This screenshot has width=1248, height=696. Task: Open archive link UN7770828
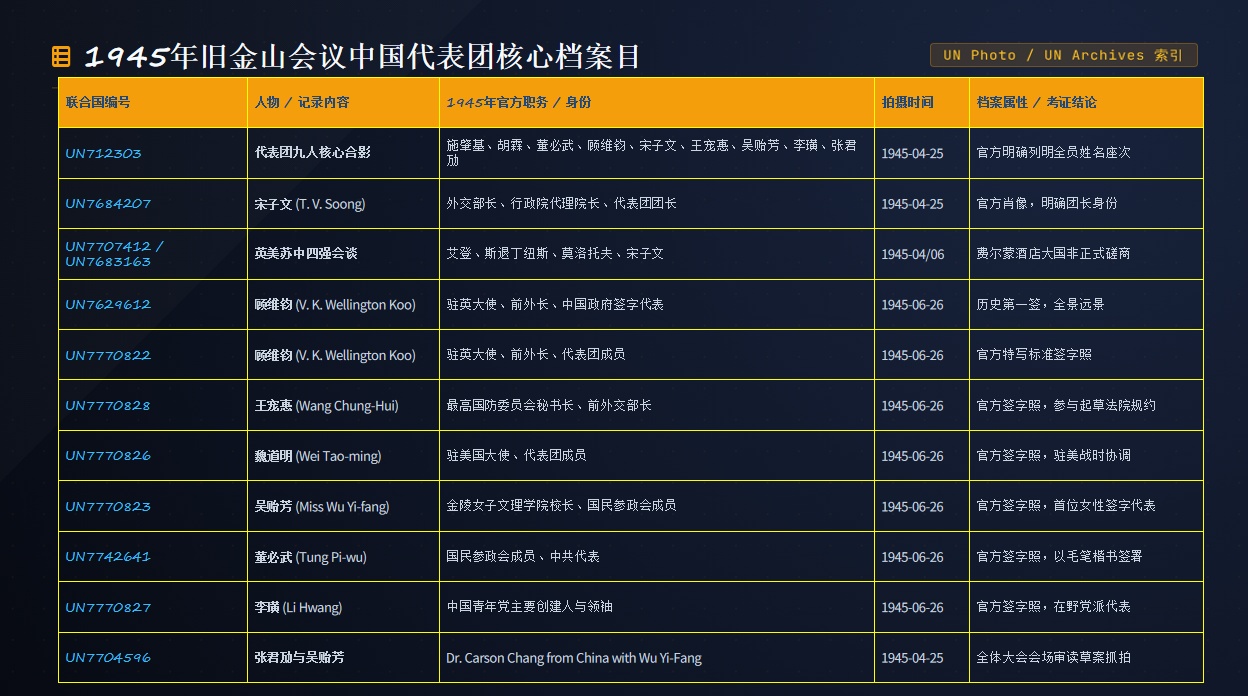point(108,405)
